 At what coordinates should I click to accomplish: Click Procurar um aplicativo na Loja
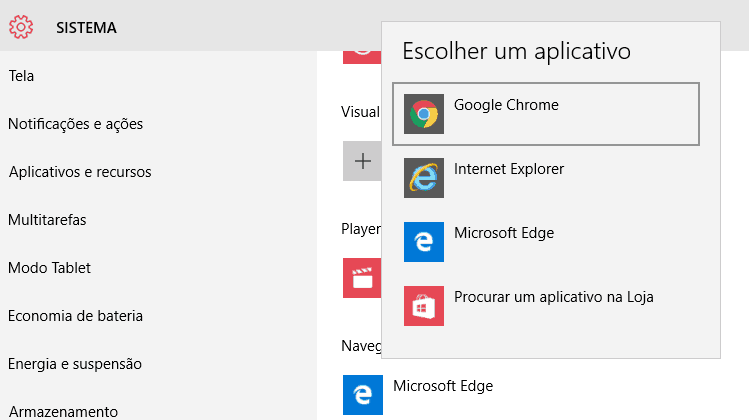[554, 297]
